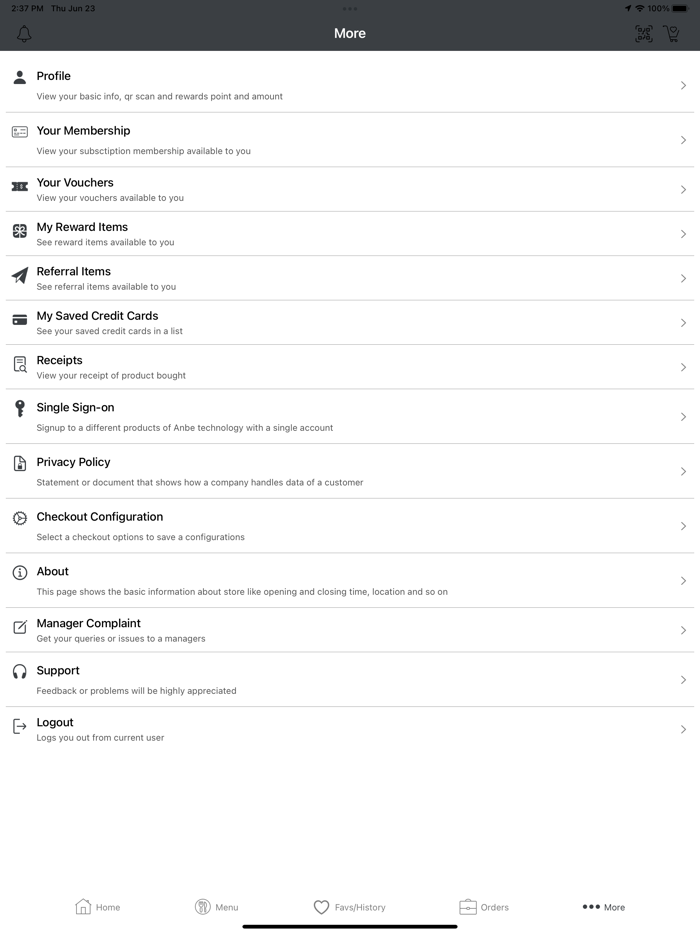700x934 pixels.
Task: Click the Single Sign-on key icon
Action: (19, 408)
